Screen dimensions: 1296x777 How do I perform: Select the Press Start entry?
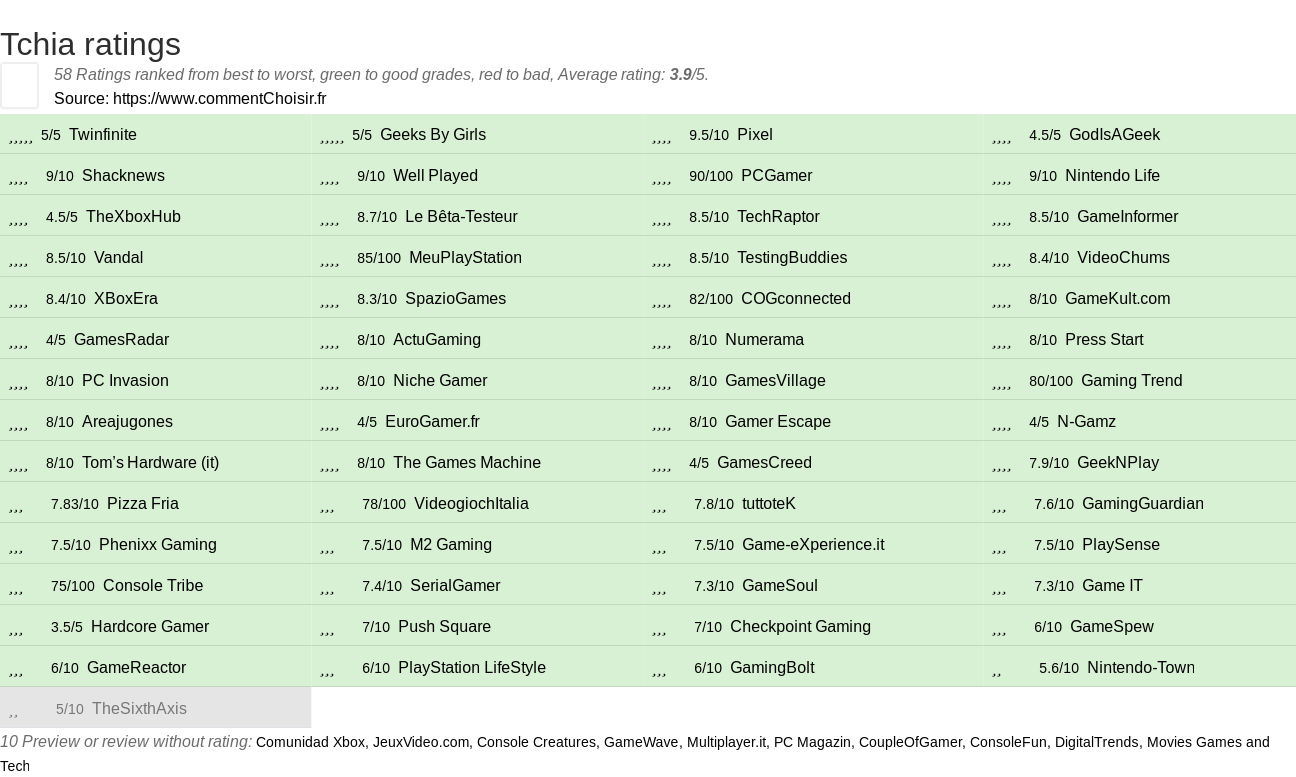(1140, 339)
